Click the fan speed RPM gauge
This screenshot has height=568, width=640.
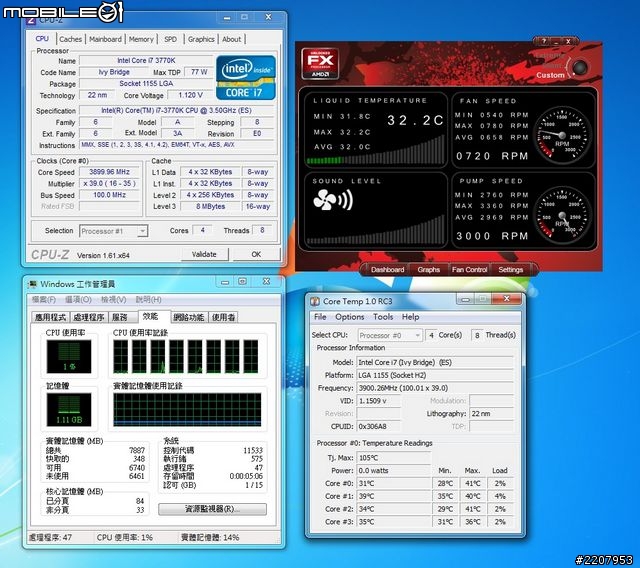coord(562,135)
